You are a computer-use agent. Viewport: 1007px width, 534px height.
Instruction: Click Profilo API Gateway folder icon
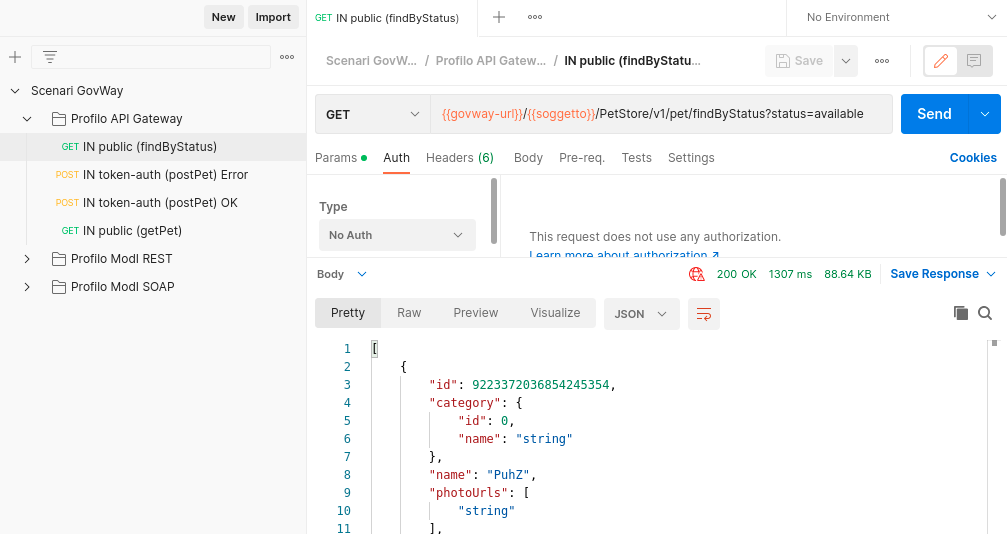point(58,119)
